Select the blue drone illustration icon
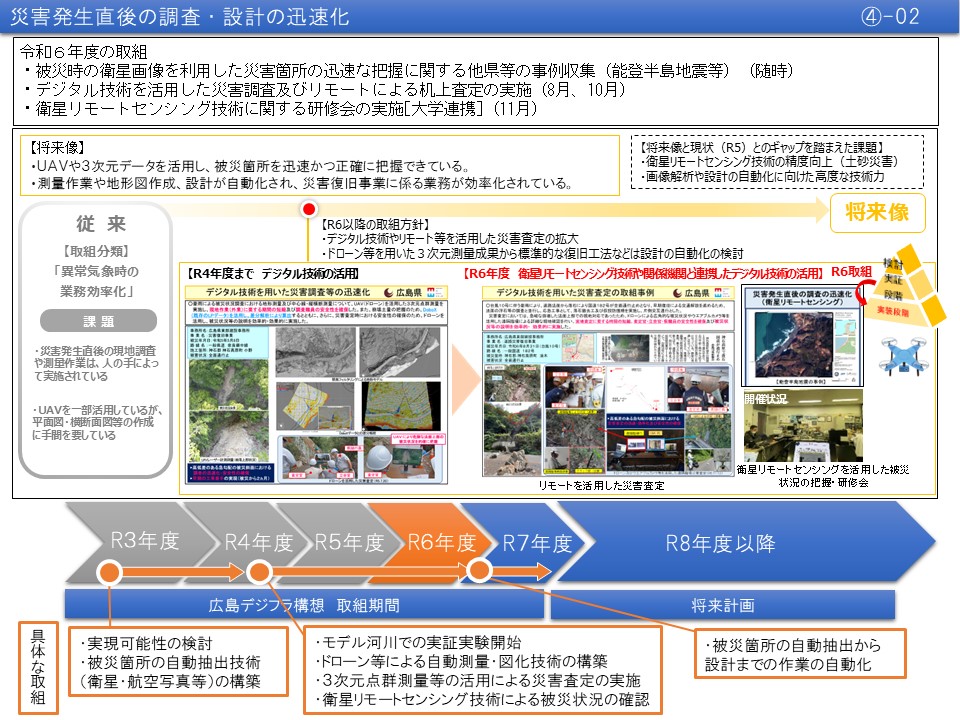This screenshot has width=960, height=720. (x=904, y=356)
